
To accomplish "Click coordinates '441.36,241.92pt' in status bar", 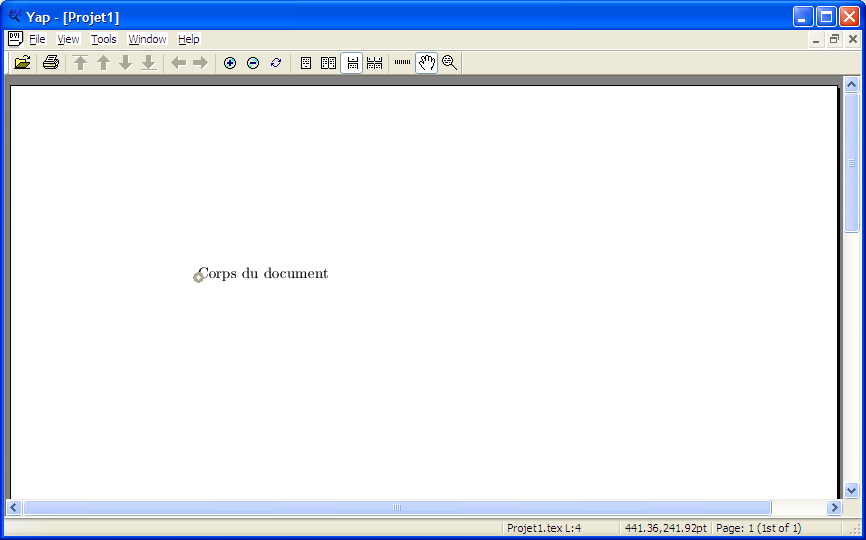I will (666, 528).
